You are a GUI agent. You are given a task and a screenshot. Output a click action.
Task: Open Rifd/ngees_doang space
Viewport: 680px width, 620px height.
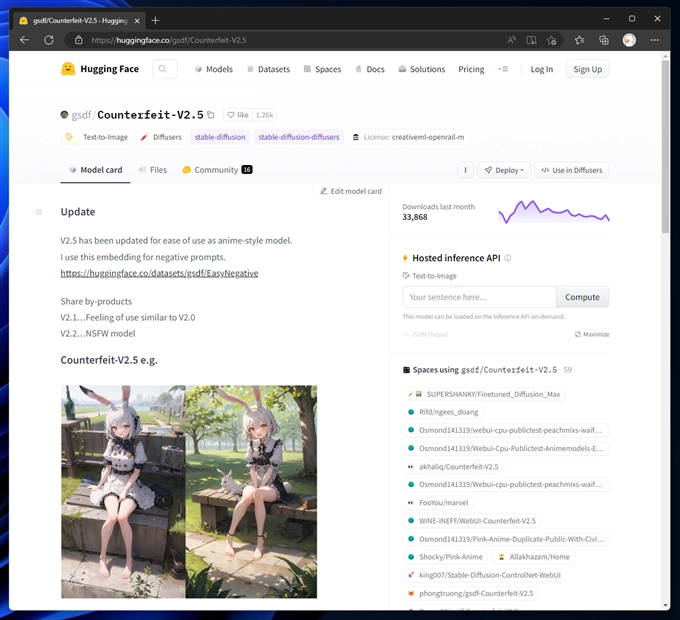[x=443, y=412]
